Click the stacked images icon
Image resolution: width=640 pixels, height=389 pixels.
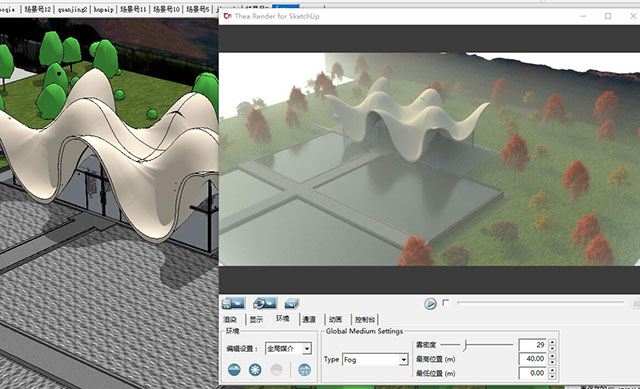tap(291, 303)
